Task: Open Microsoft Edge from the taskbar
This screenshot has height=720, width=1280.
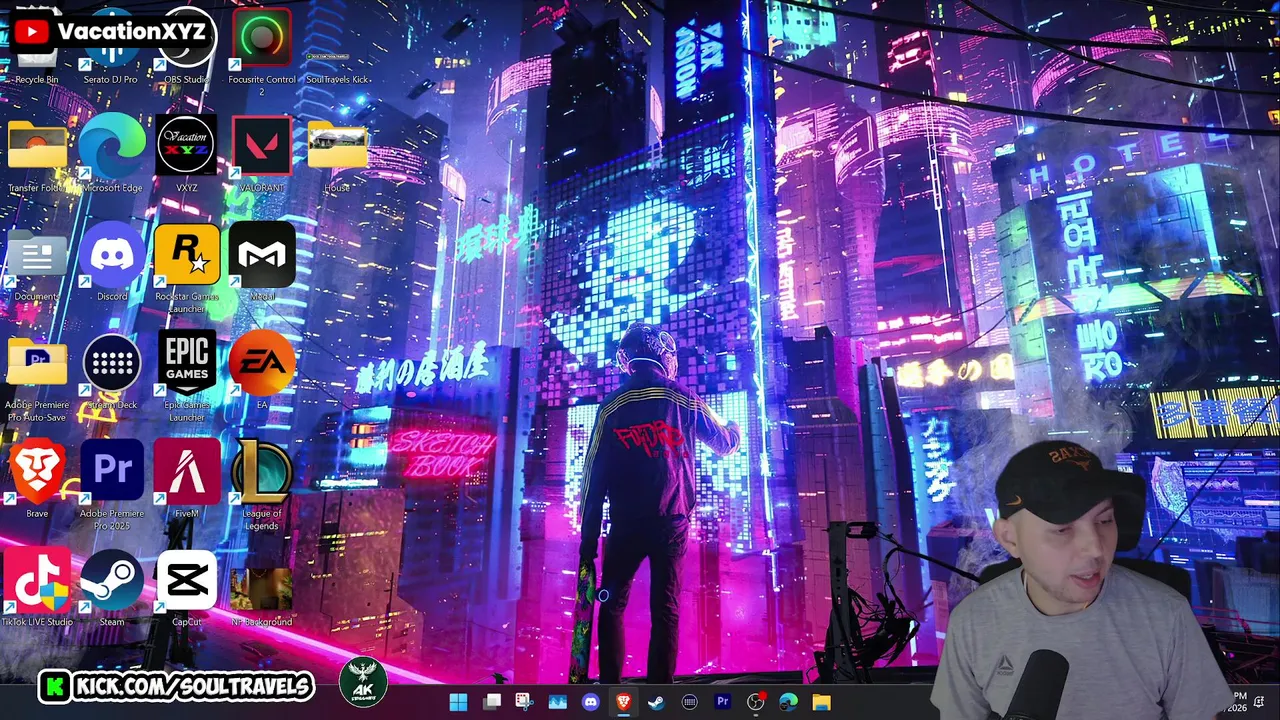Action: 788,702
